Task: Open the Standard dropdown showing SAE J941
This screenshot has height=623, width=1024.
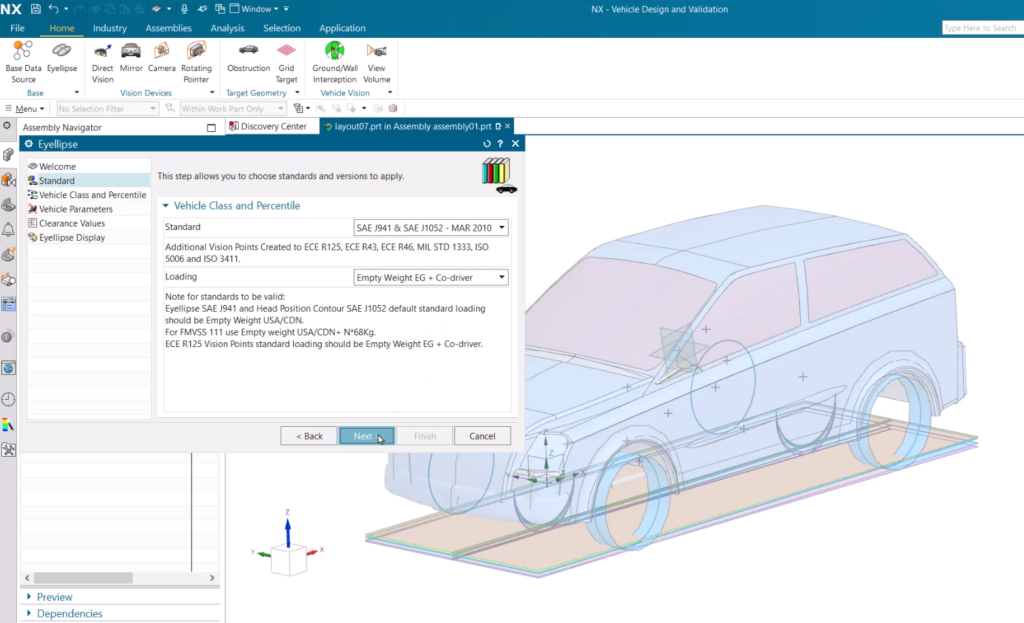Action: click(501, 227)
